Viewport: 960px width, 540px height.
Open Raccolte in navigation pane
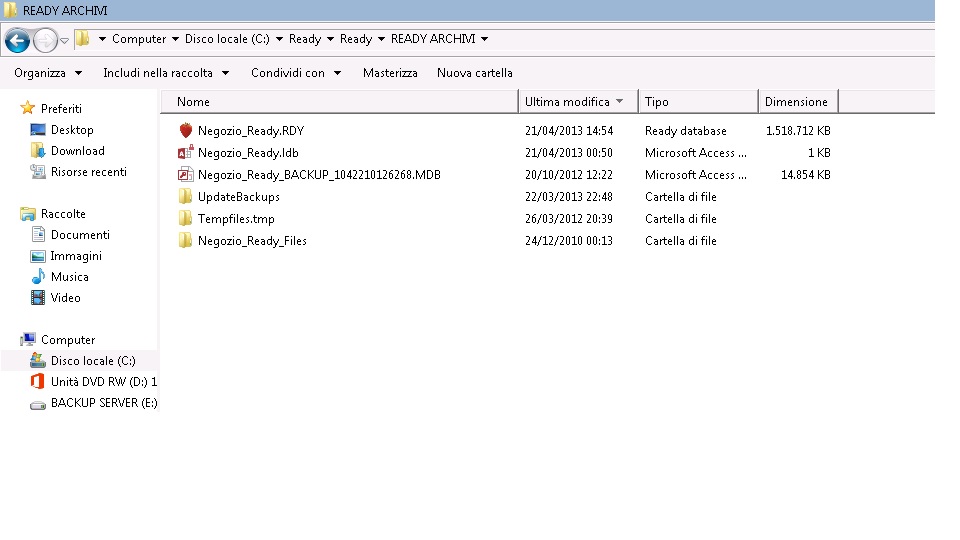[x=63, y=214]
